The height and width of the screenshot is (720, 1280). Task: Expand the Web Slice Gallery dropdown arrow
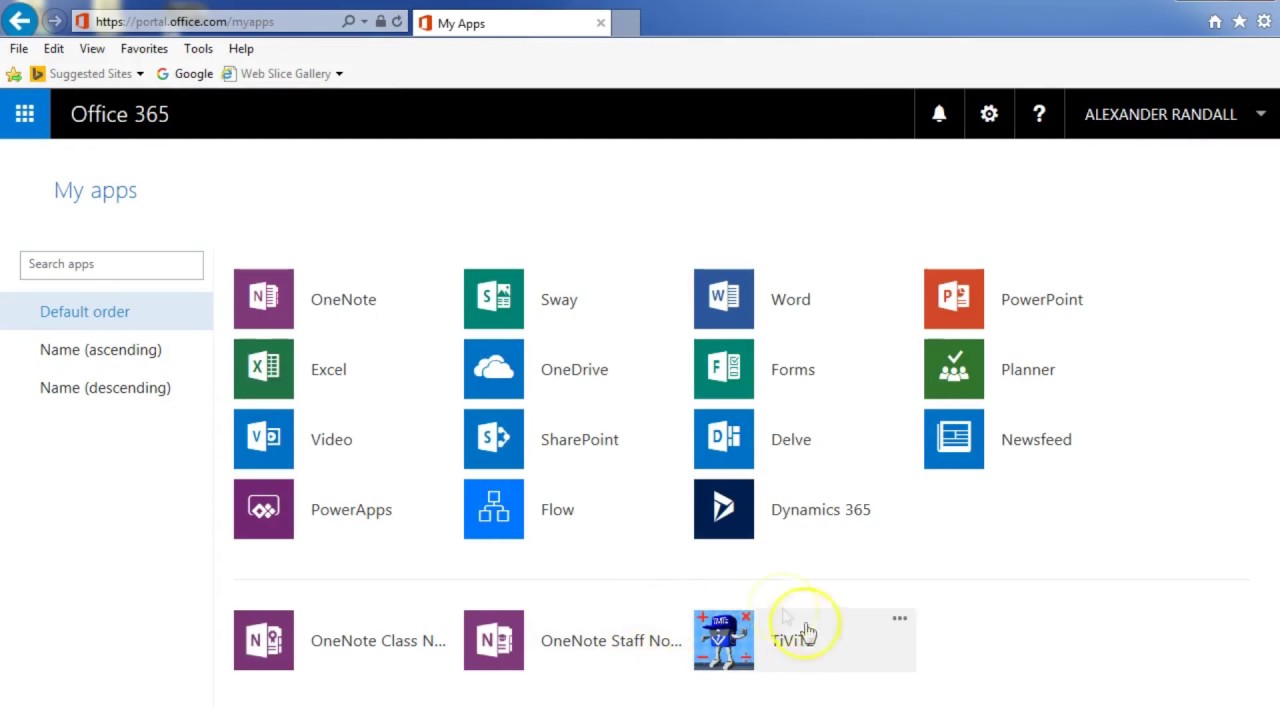339,74
